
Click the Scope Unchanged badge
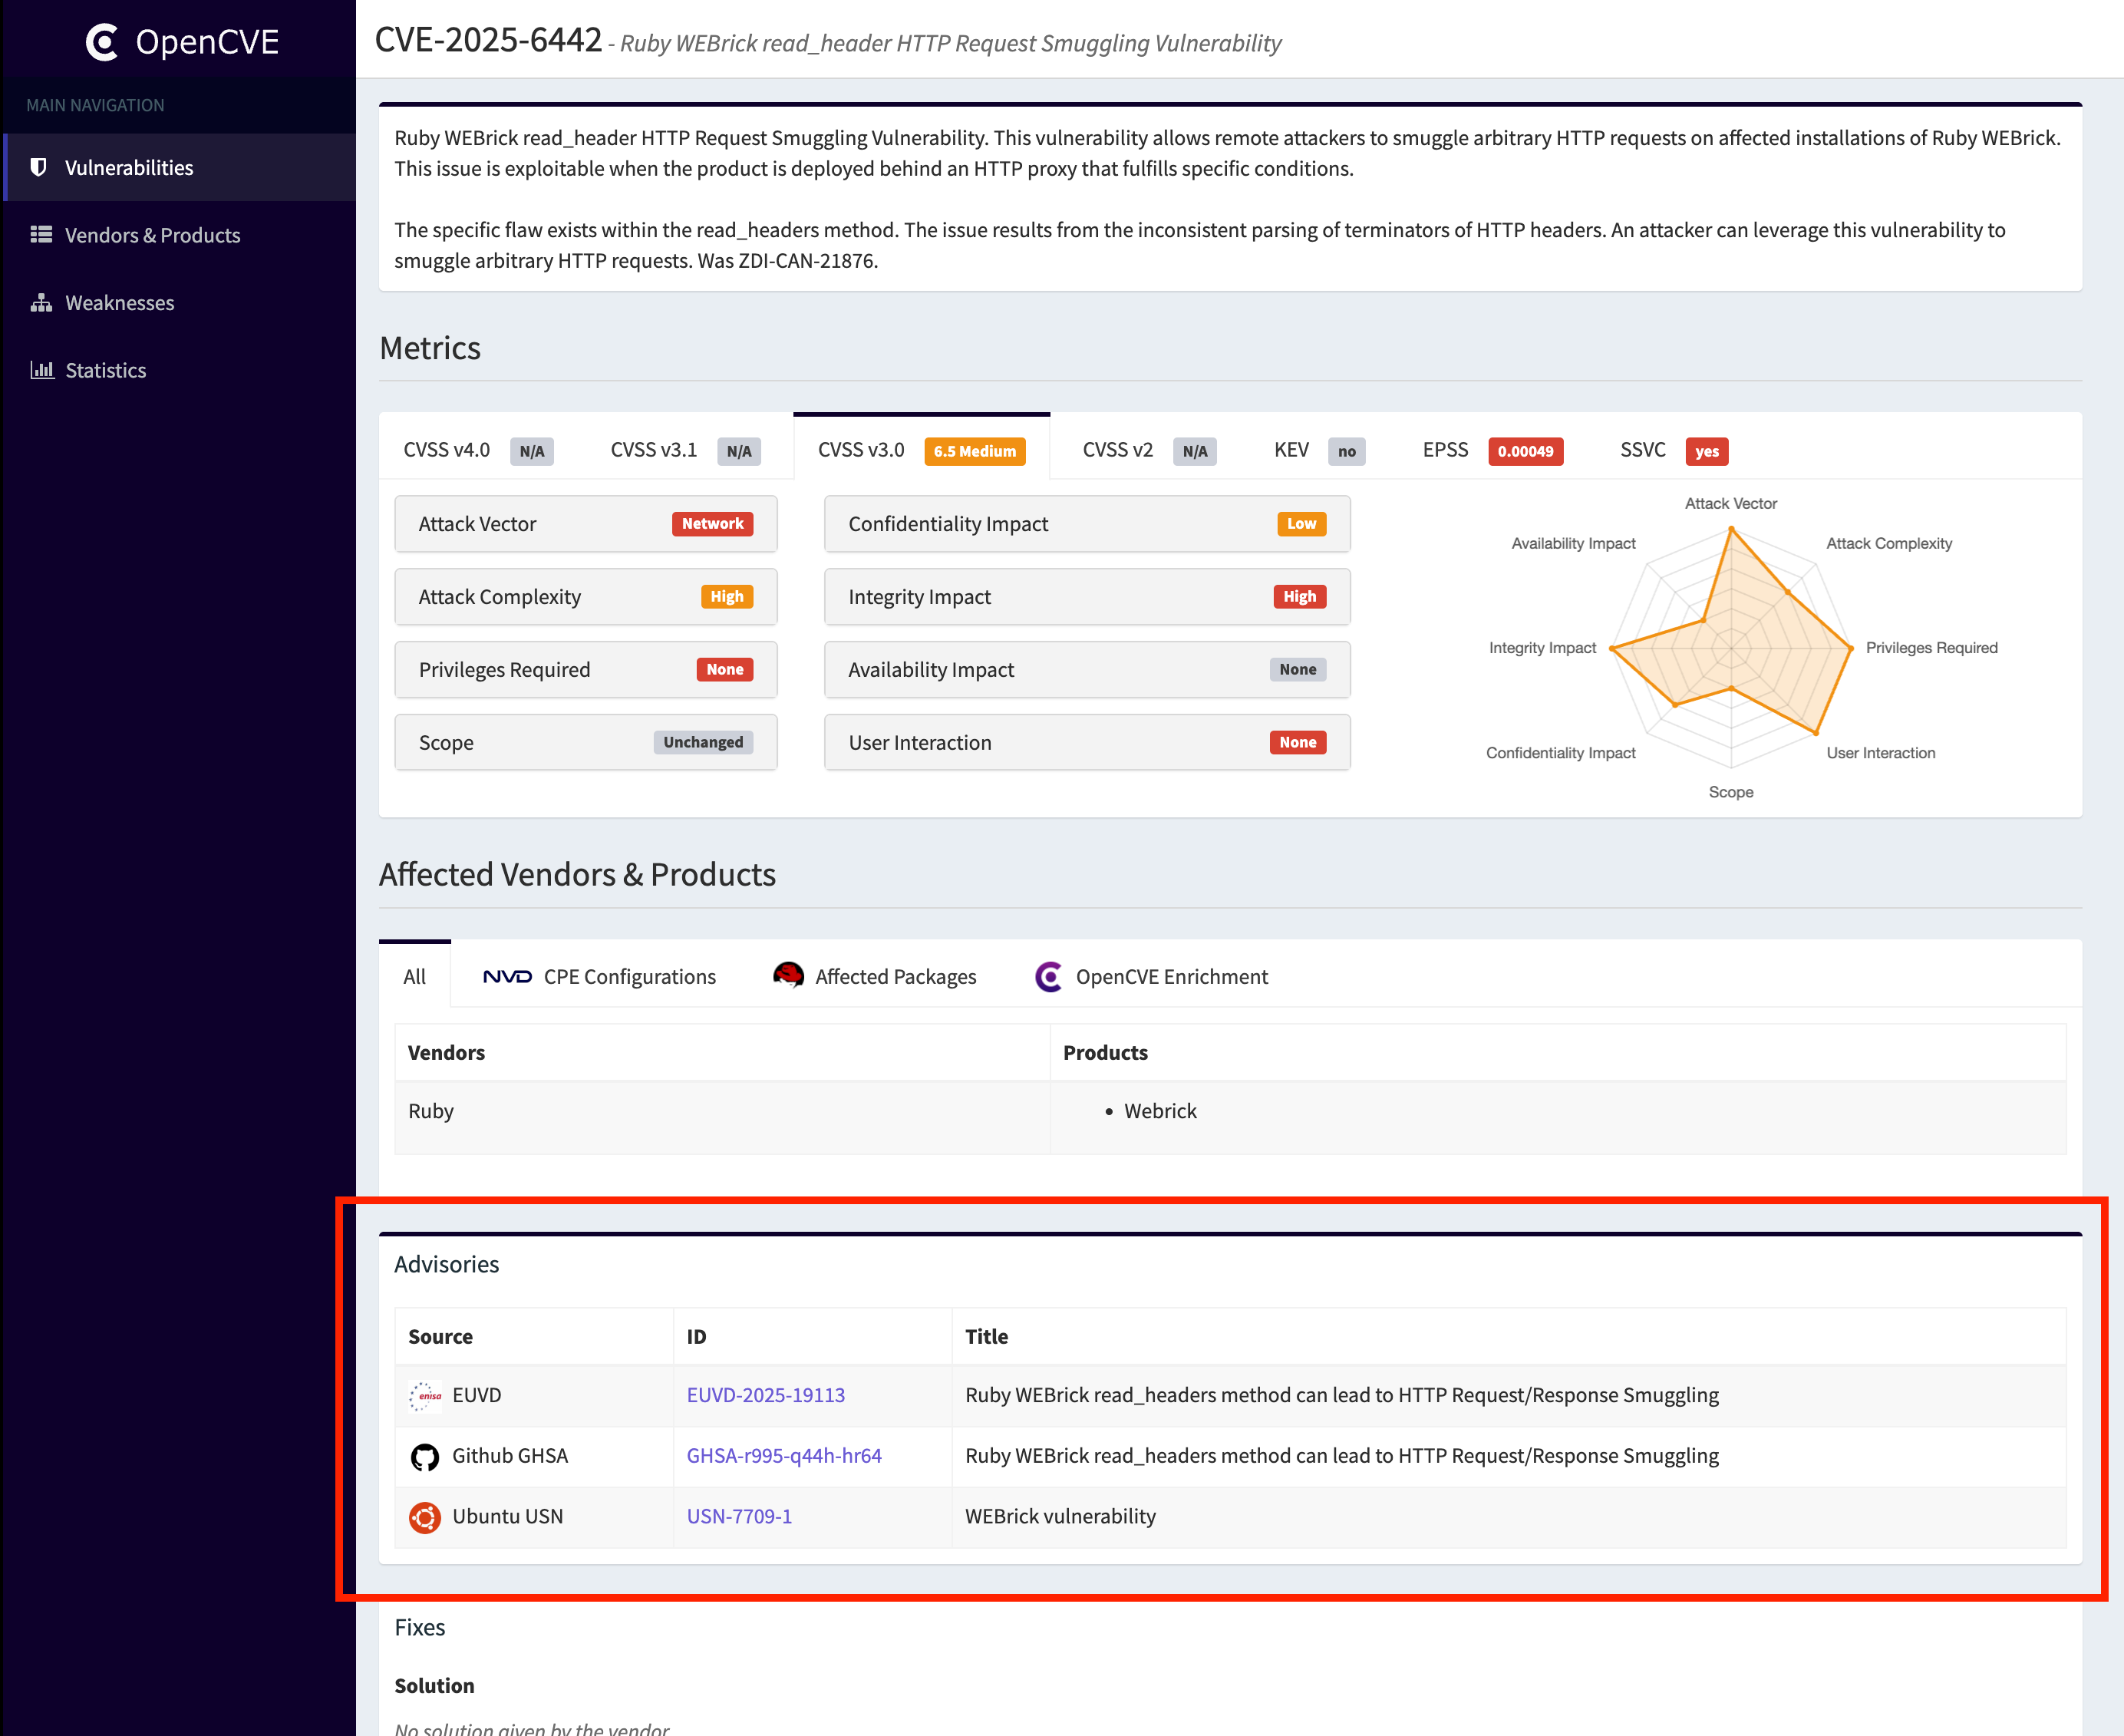703,742
